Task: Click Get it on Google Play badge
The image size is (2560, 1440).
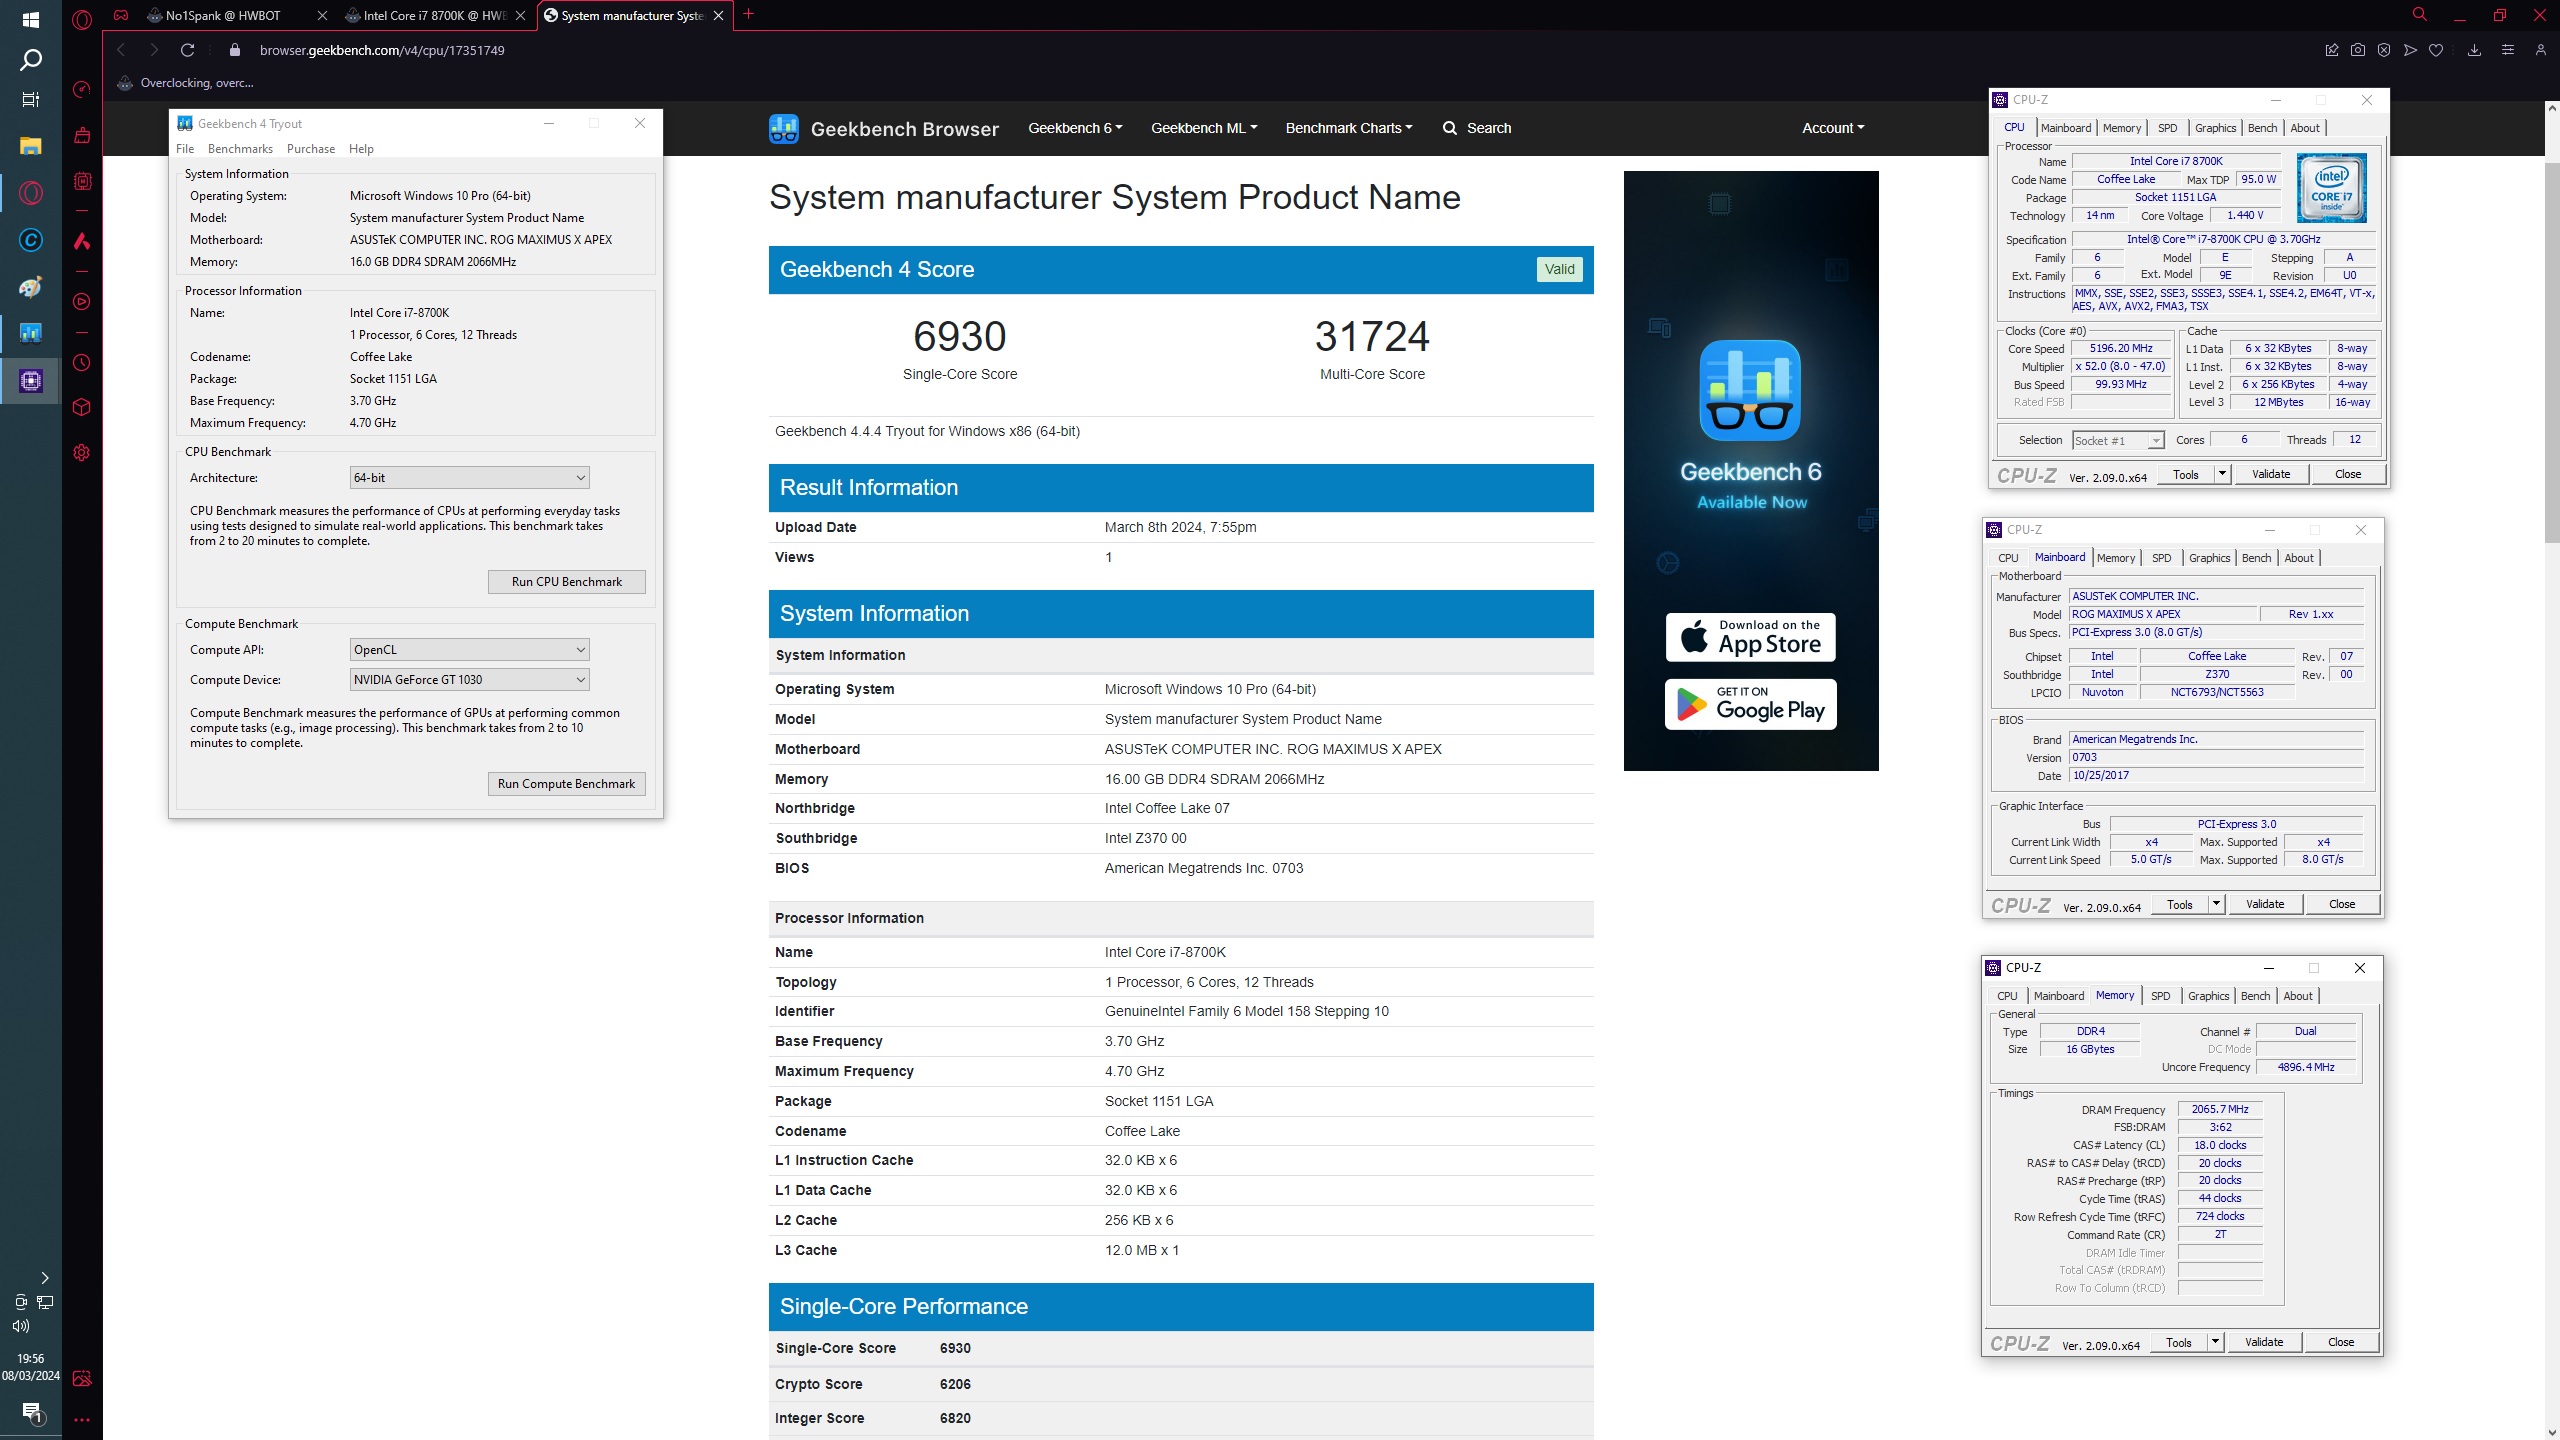Action: pos(1751,704)
